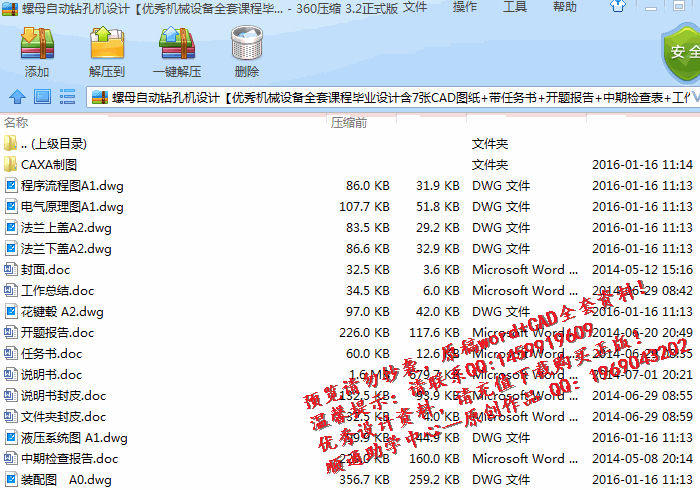Click the 107.7 KB size of 电气原理图A1.dwg
This screenshot has height=490, width=700.
(364, 207)
